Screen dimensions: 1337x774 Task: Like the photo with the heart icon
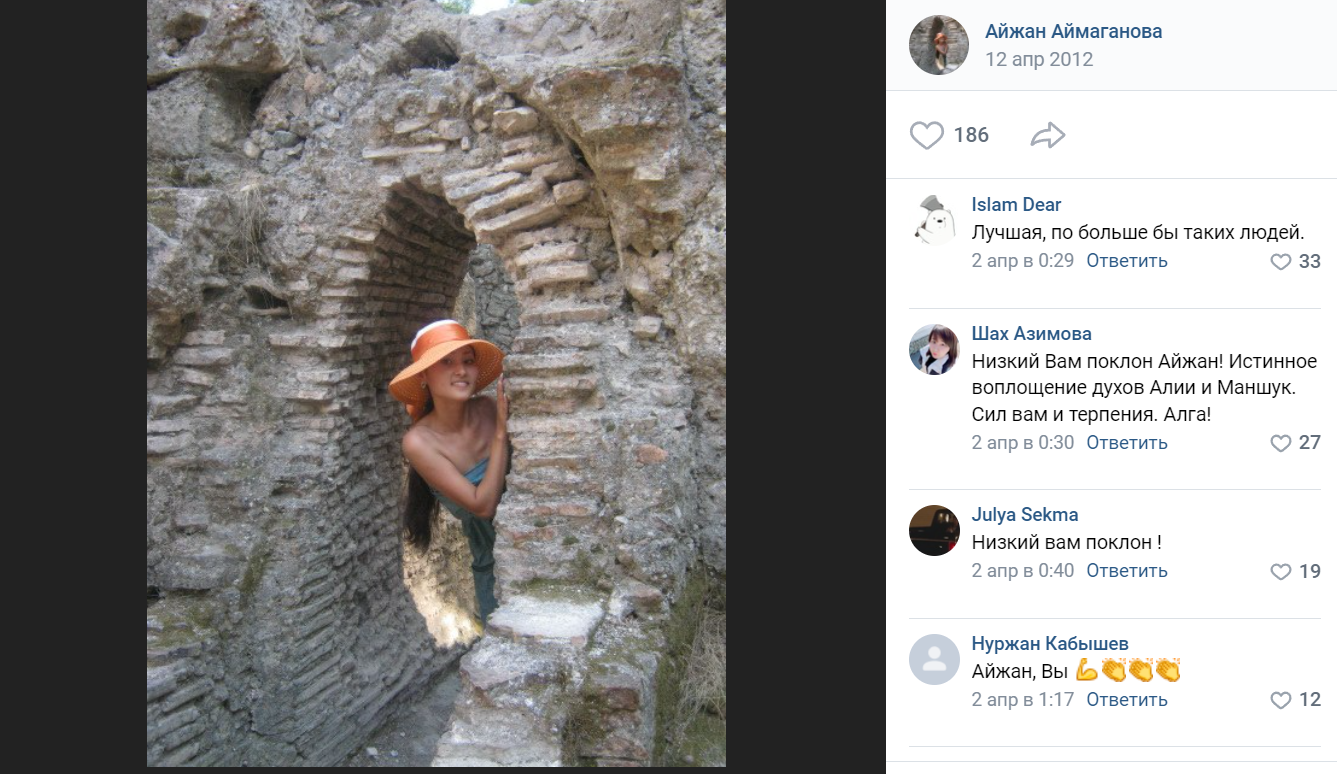pyautogui.click(x=927, y=135)
